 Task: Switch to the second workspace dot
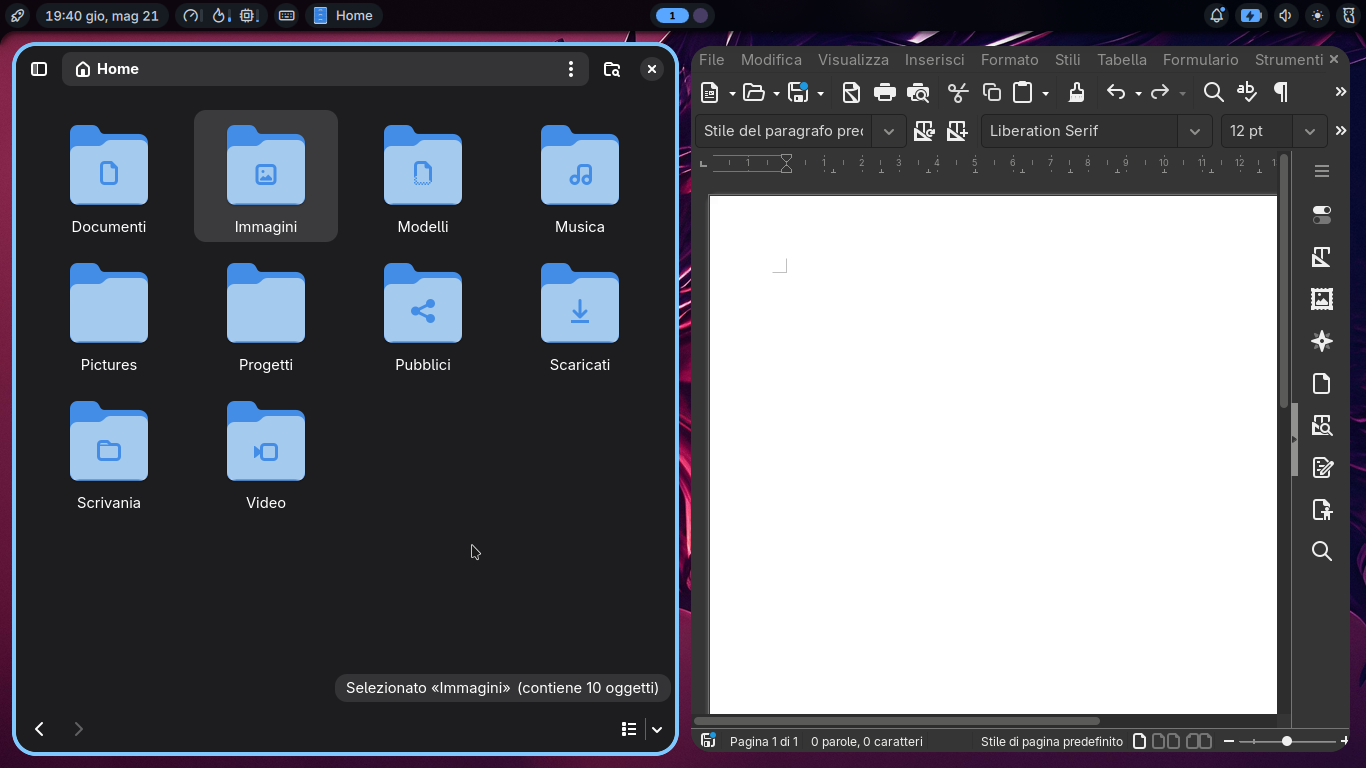pos(701,16)
